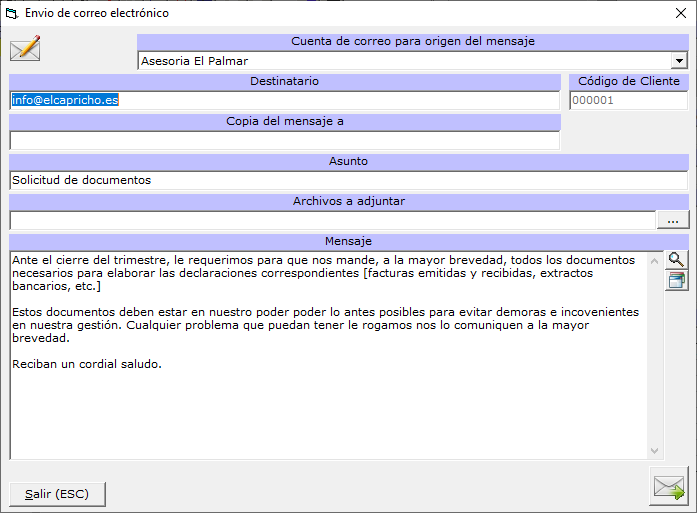Click the window icon in title bar
The image size is (697, 513).
point(12,14)
